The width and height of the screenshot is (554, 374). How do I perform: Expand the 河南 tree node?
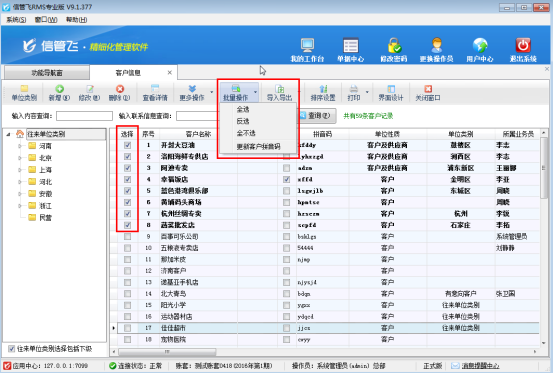coord(20,146)
